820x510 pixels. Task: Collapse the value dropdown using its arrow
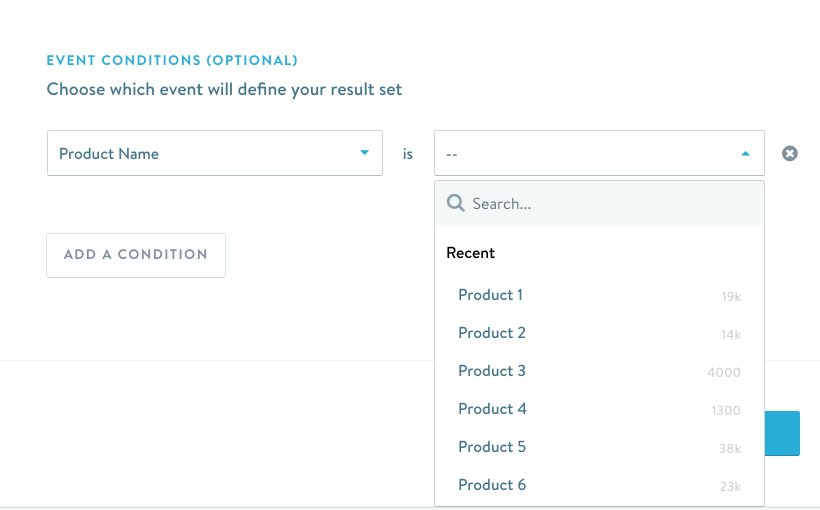(x=745, y=154)
